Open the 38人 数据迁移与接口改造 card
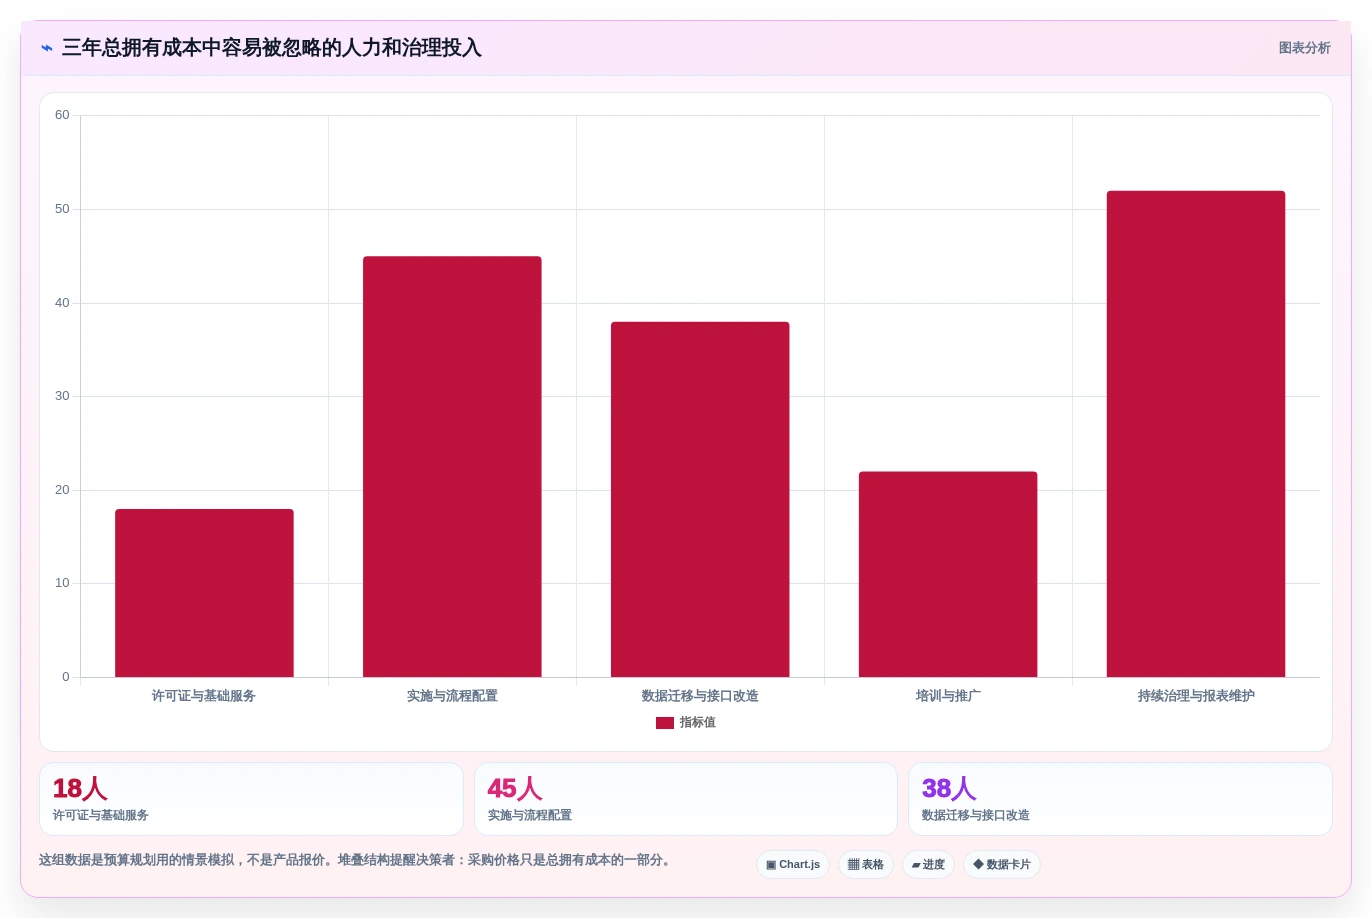Viewport: 1372px width, 918px height. (1120, 799)
